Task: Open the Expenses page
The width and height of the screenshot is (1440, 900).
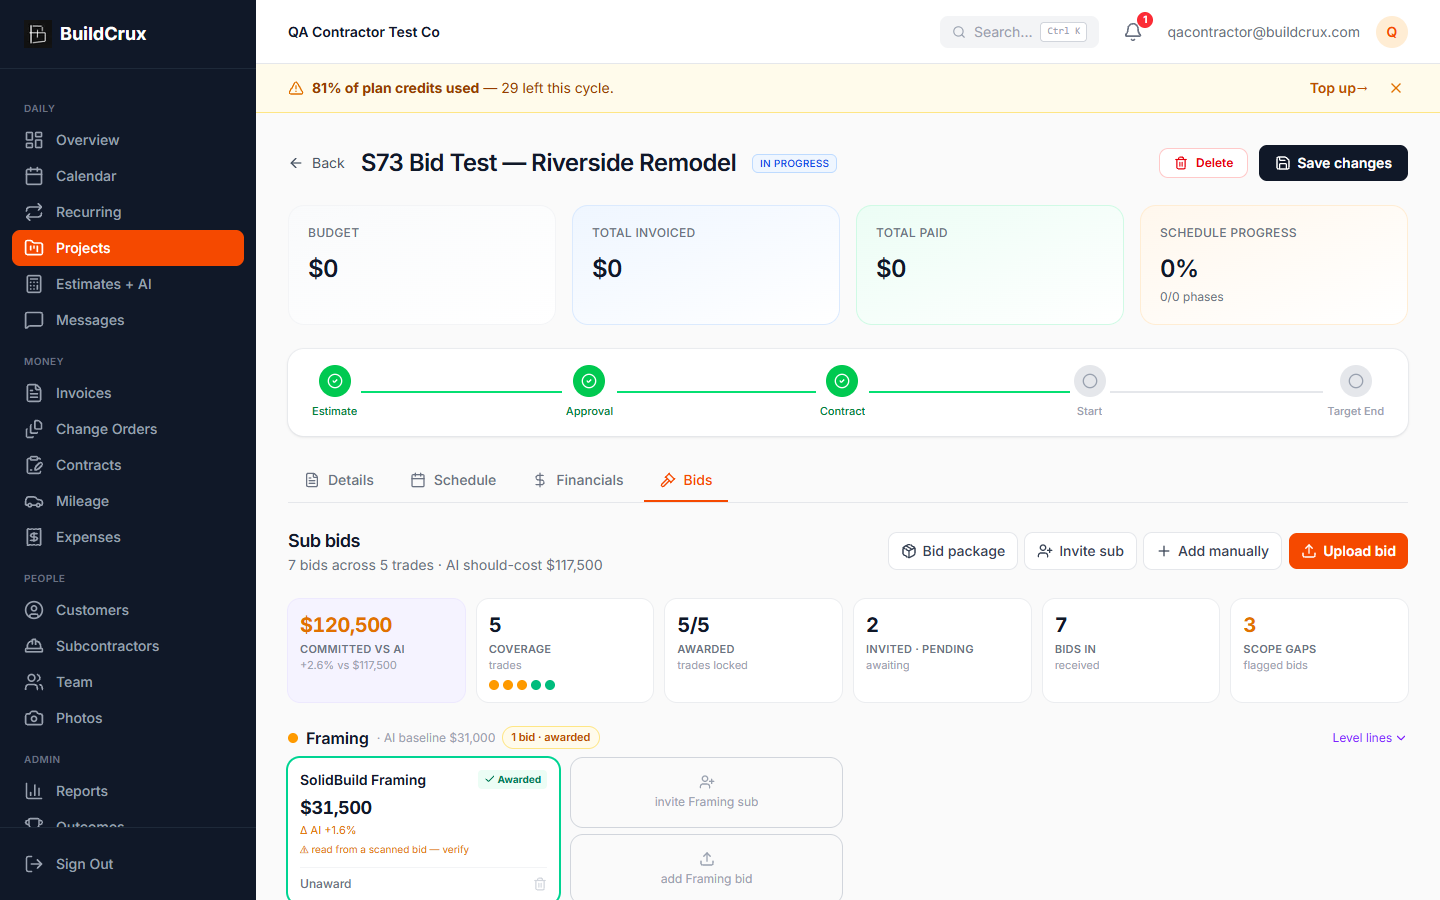Action: (x=128, y=537)
